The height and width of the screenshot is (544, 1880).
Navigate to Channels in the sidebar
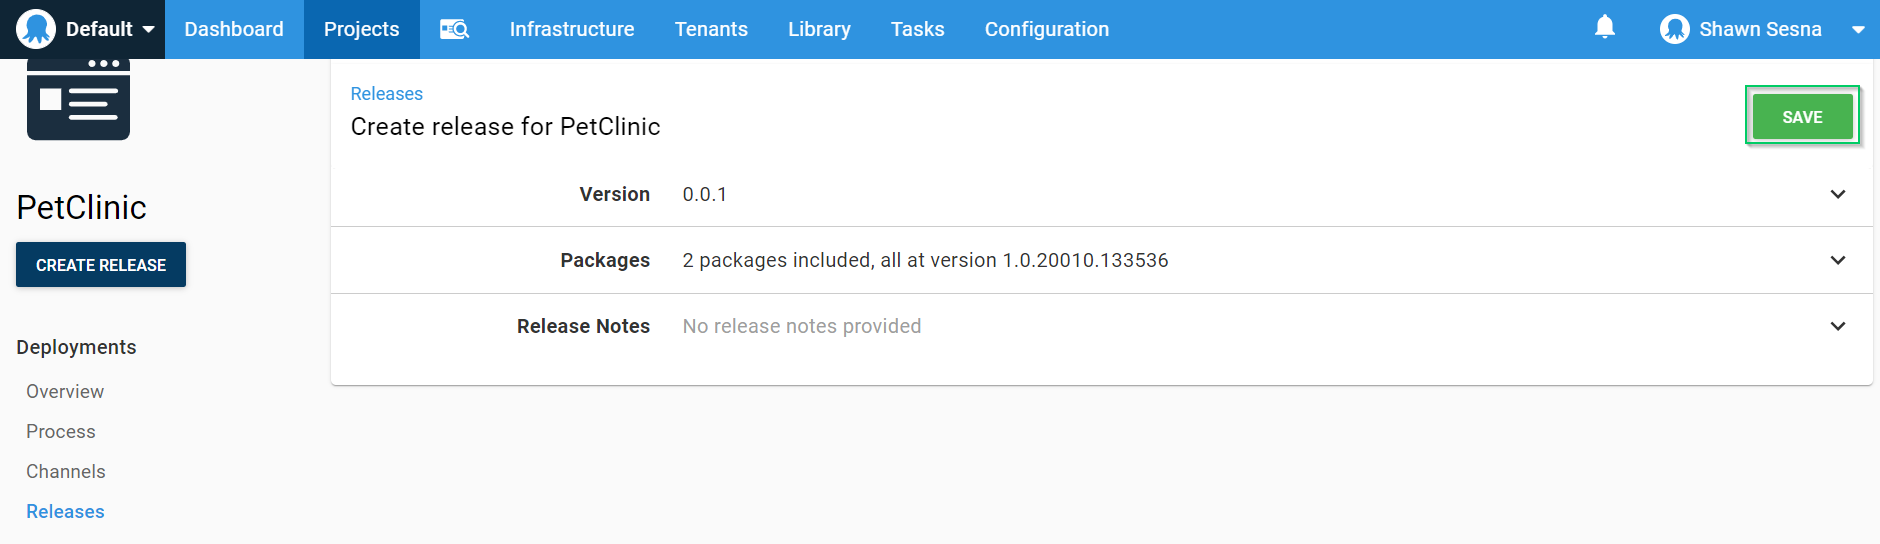(66, 471)
